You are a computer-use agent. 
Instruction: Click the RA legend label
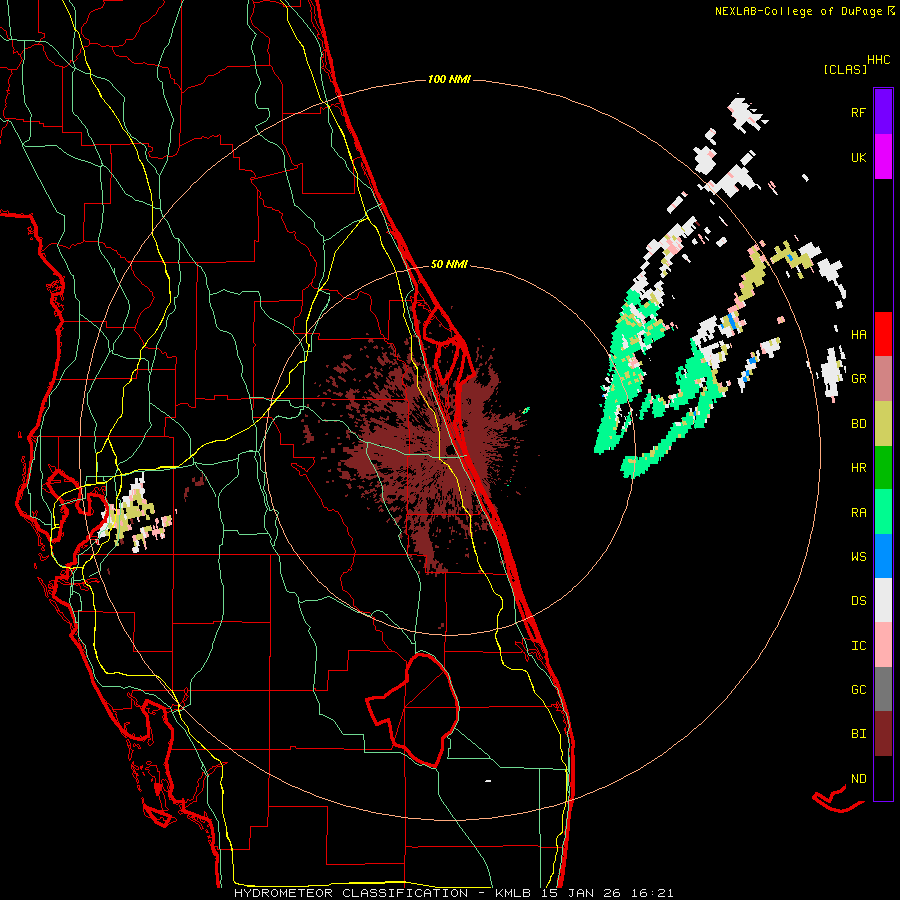pyautogui.click(x=858, y=512)
